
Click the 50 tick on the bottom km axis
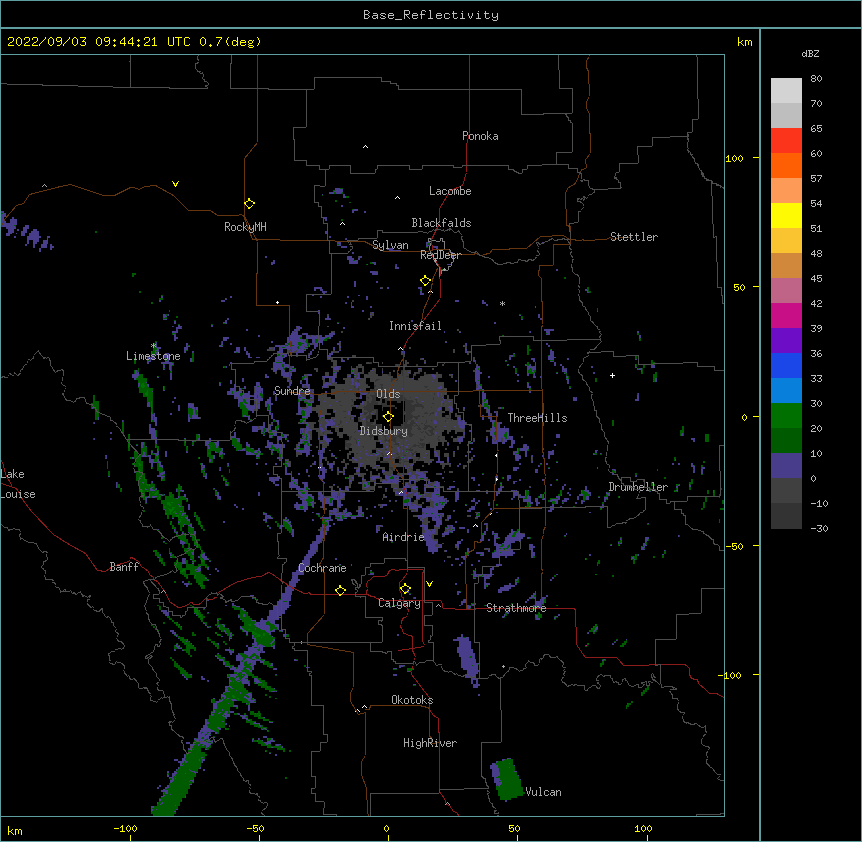point(514,828)
